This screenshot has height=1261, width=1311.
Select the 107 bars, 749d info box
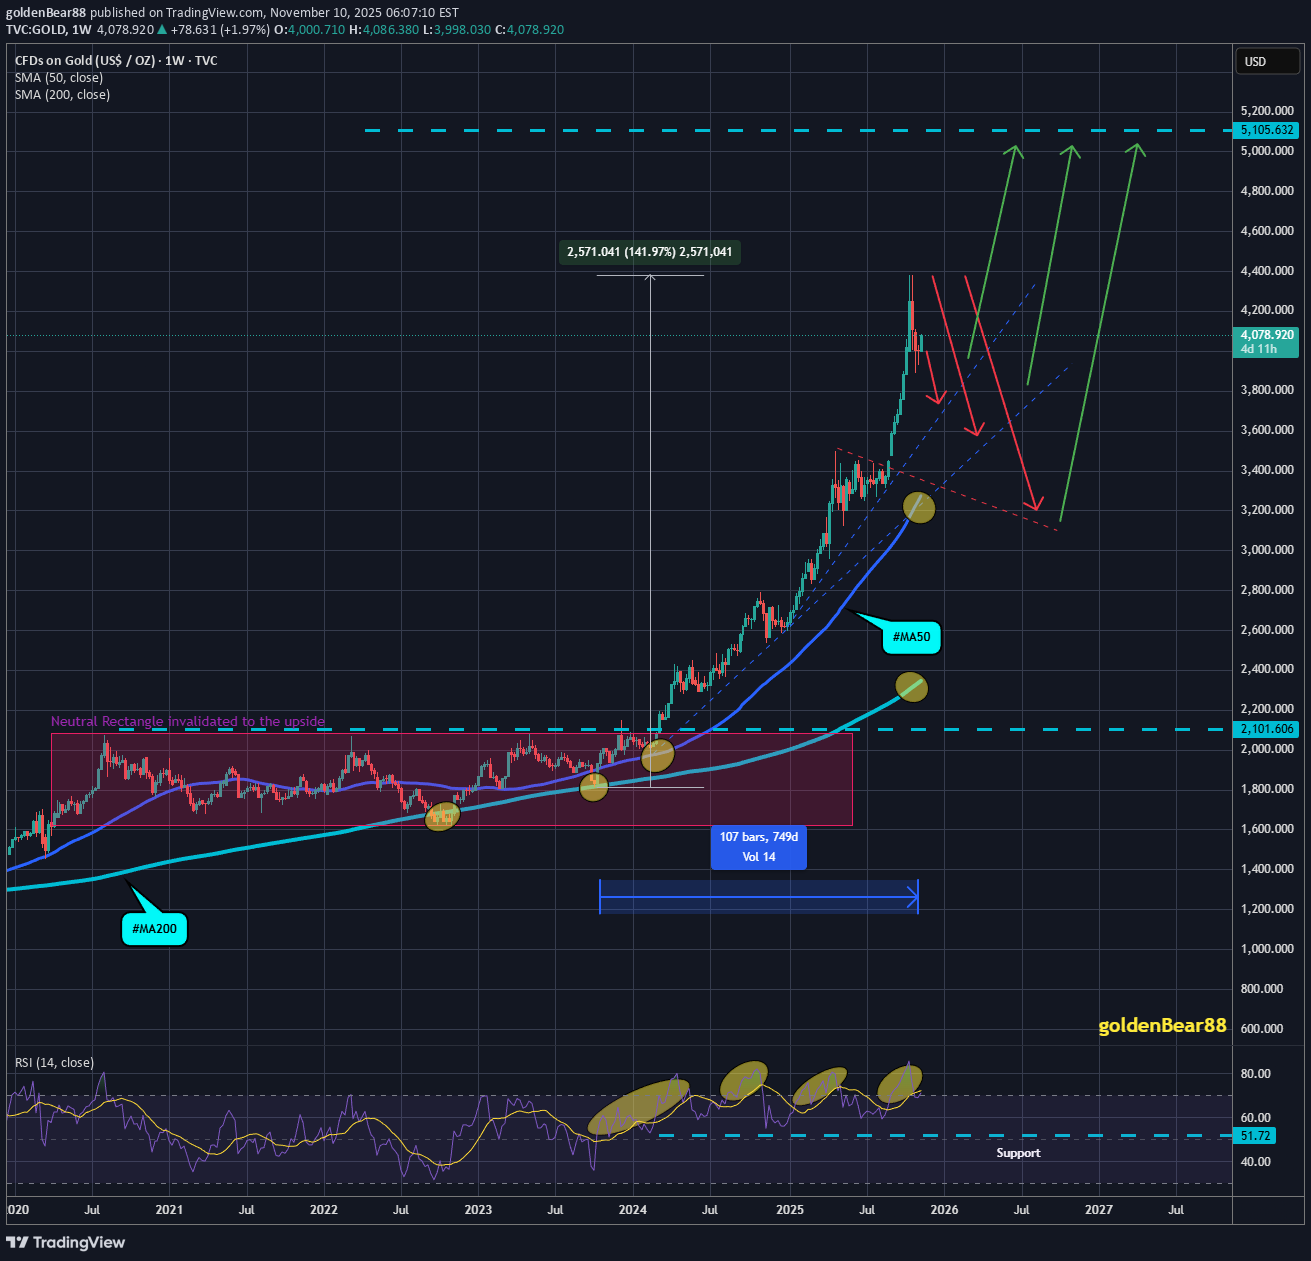(x=758, y=847)
